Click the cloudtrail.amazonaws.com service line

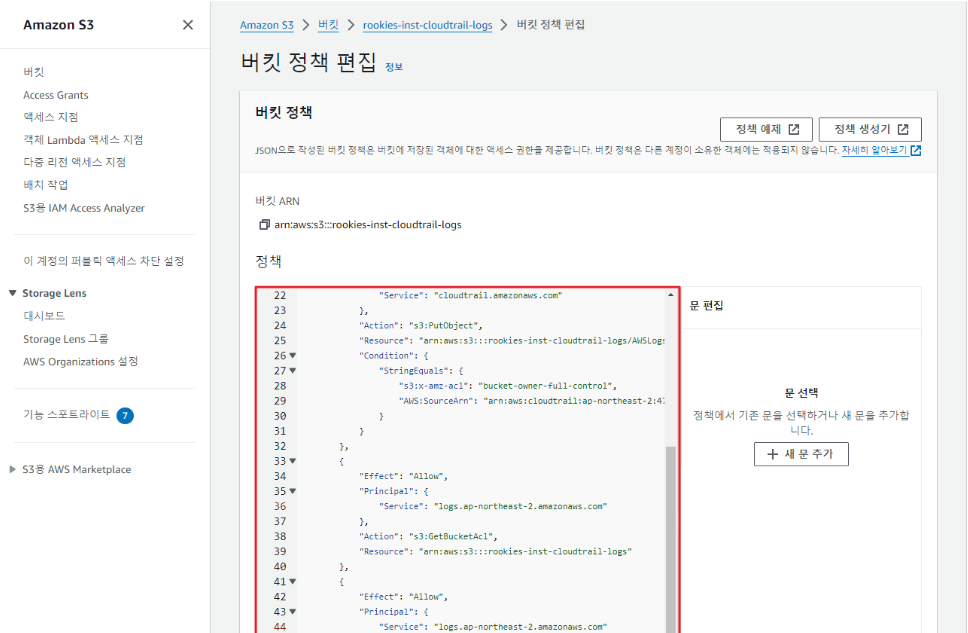point(470,295)
